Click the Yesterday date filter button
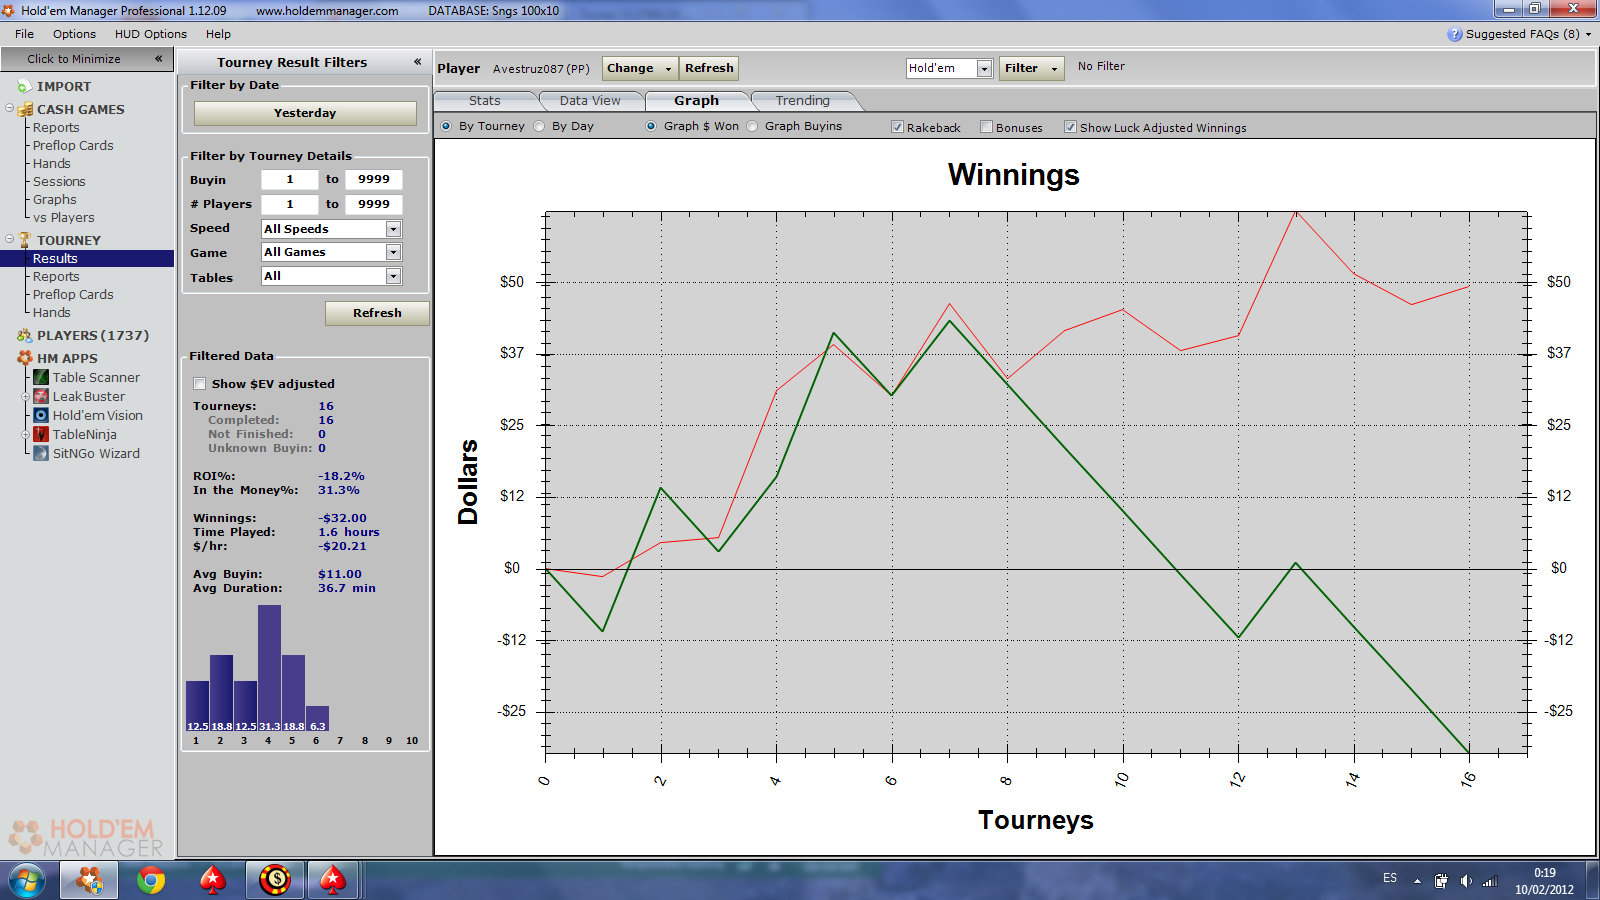Viewport: 1600px width, 900px height. [305, 113]
